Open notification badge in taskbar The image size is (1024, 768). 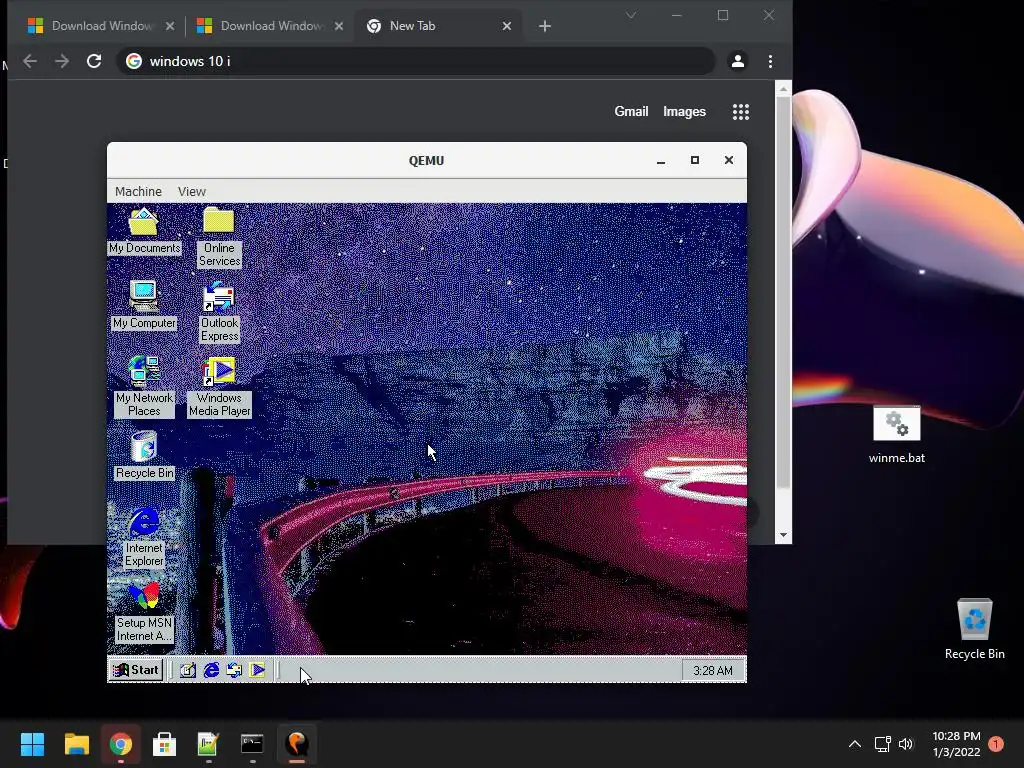coord(996,744)
